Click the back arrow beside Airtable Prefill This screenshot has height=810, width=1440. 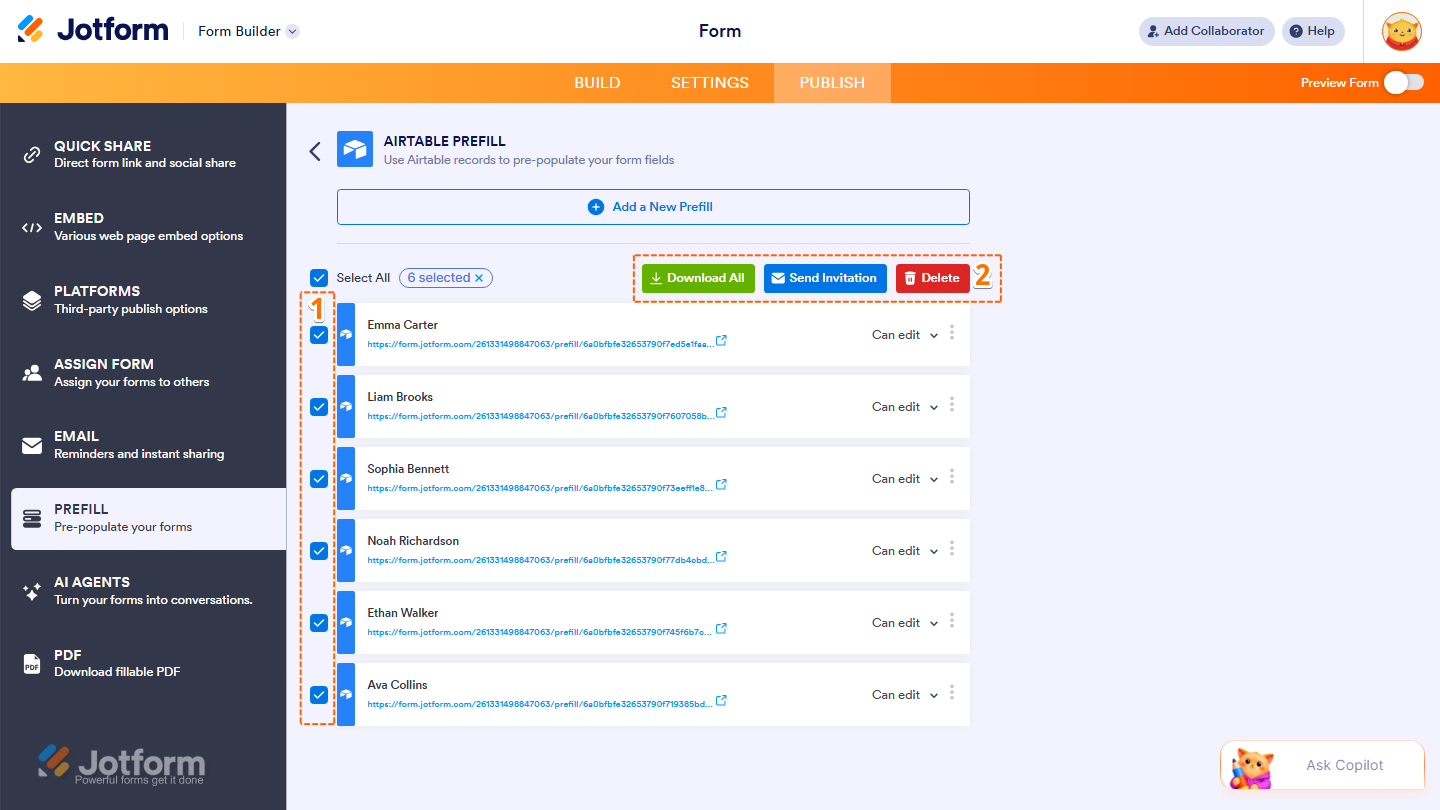click(x=315, y=151)
